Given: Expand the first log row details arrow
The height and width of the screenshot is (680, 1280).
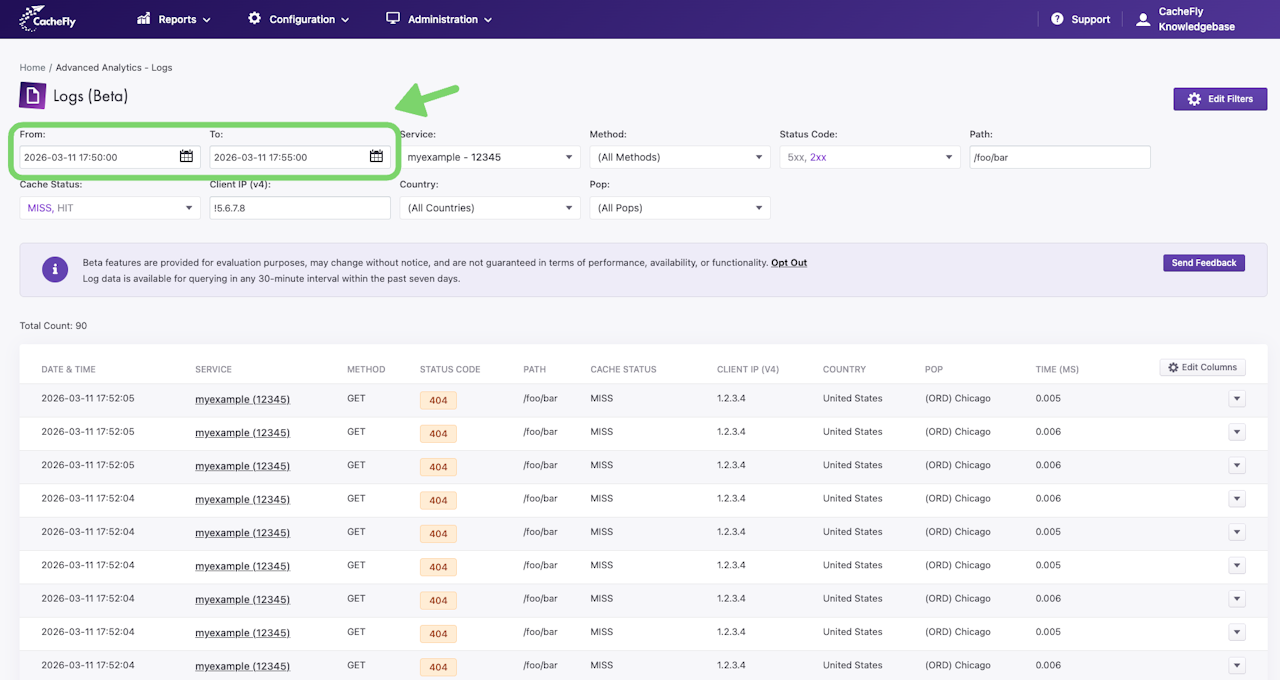Looking at the screenshot, I should tap(1237, 399).
